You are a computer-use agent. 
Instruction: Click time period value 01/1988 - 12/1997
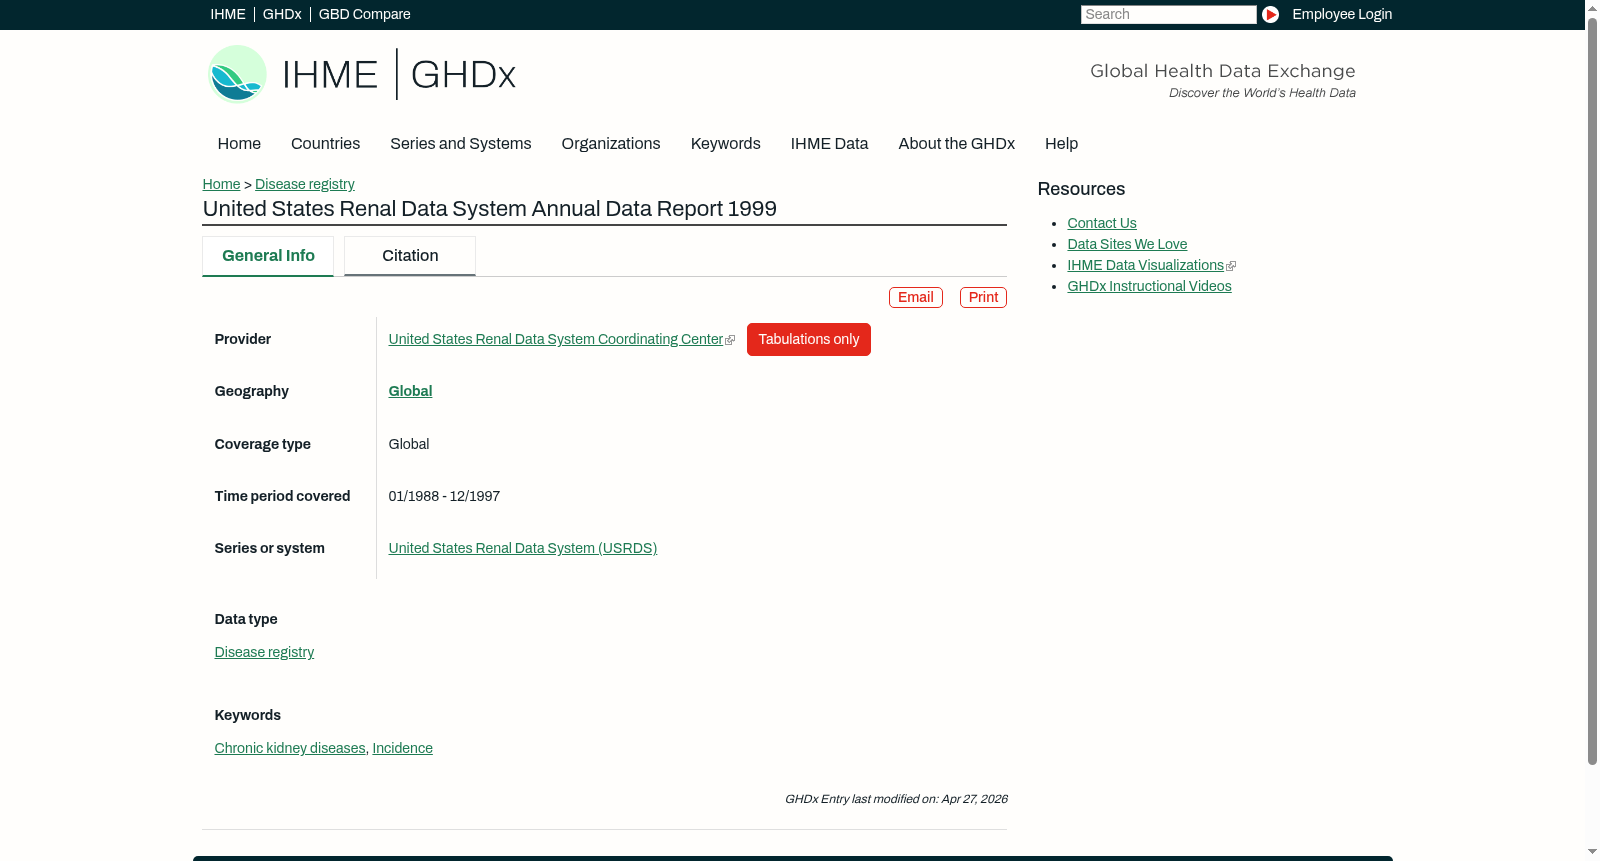pyautogui.click(x=444, y=497)
